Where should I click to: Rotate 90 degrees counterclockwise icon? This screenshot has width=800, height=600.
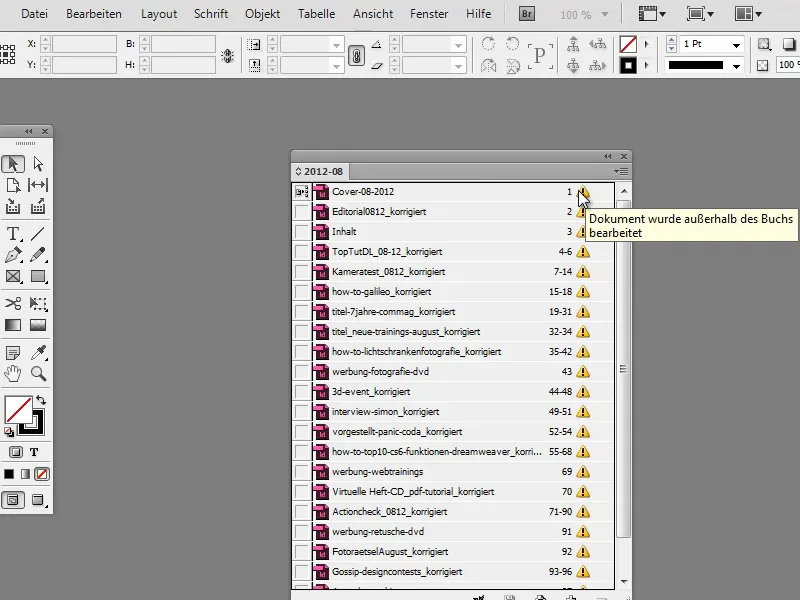[513, 44]
